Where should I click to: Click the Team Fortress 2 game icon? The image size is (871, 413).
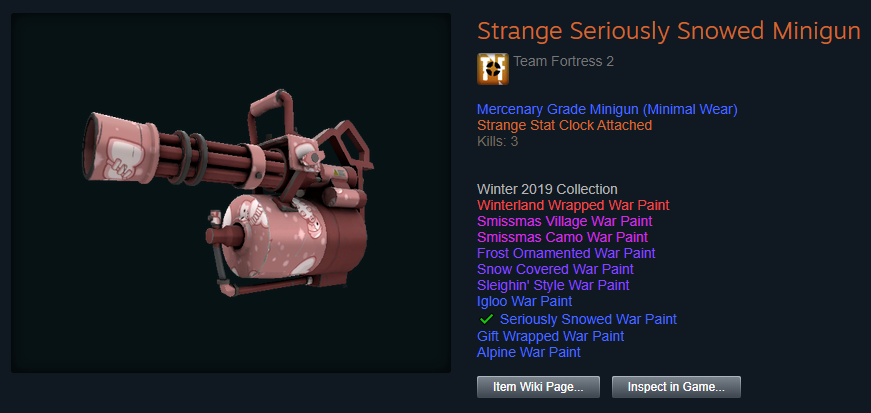pyautogui.click(x=493, y=69)
